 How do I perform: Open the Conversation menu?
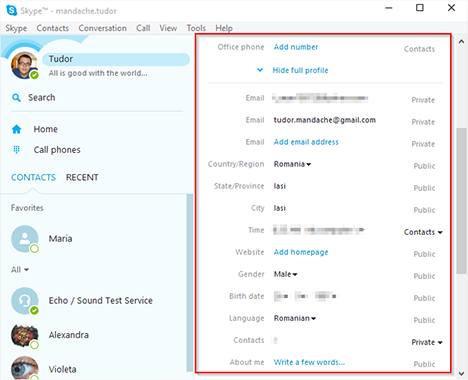[x=102, y=28]
